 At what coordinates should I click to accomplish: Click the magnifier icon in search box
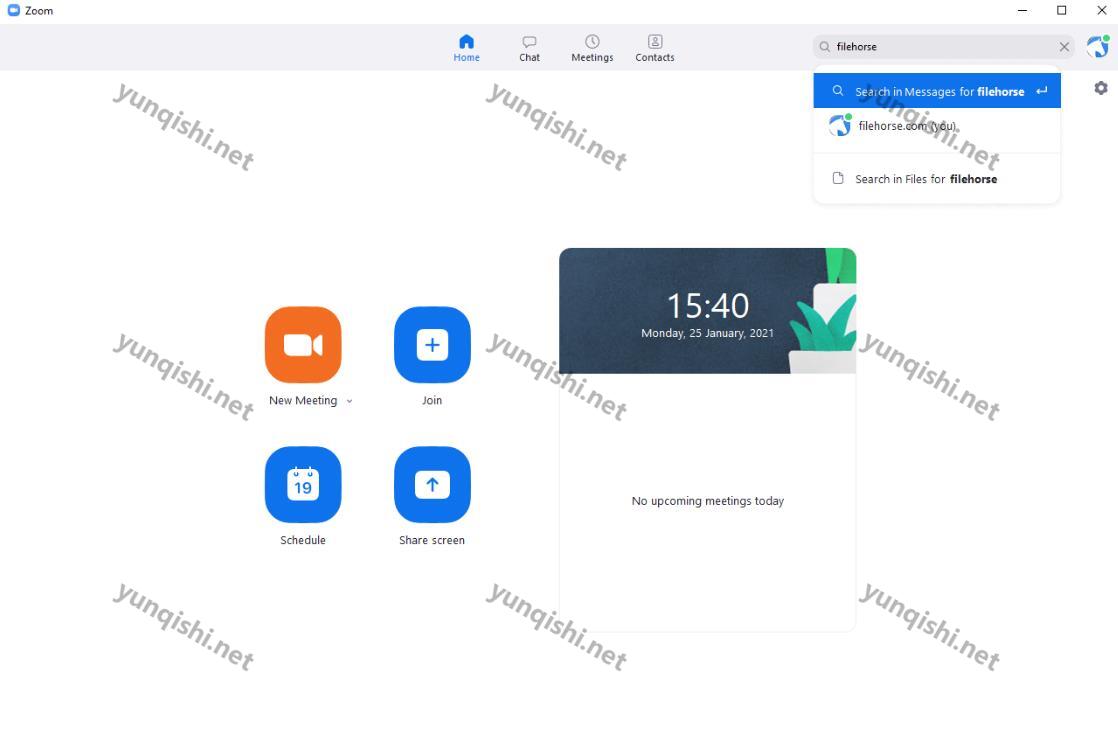coord(825,47)
